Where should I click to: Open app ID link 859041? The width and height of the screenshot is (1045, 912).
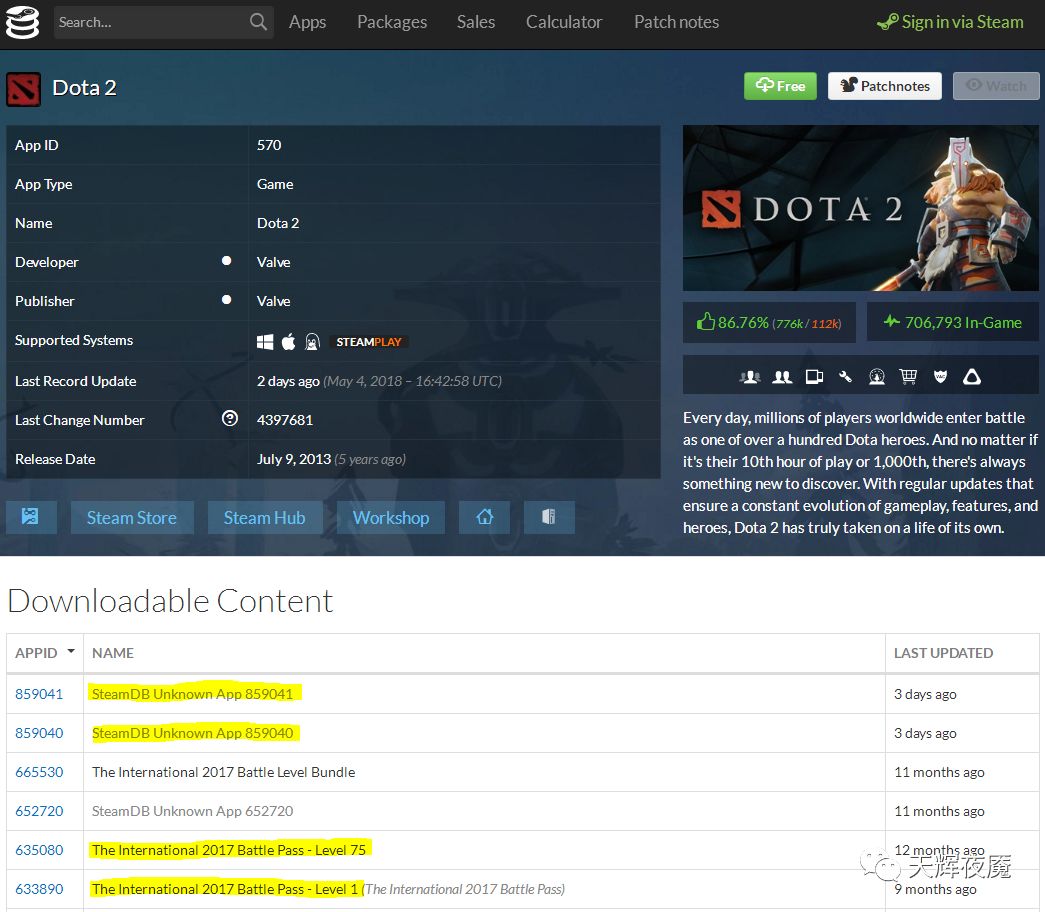39,694
